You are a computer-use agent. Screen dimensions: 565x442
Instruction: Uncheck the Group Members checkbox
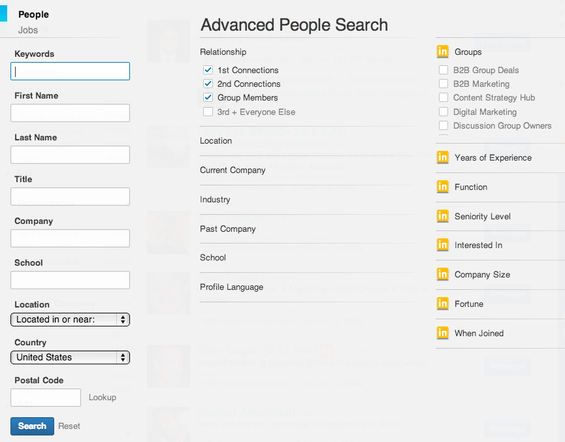tap(208, 97)
